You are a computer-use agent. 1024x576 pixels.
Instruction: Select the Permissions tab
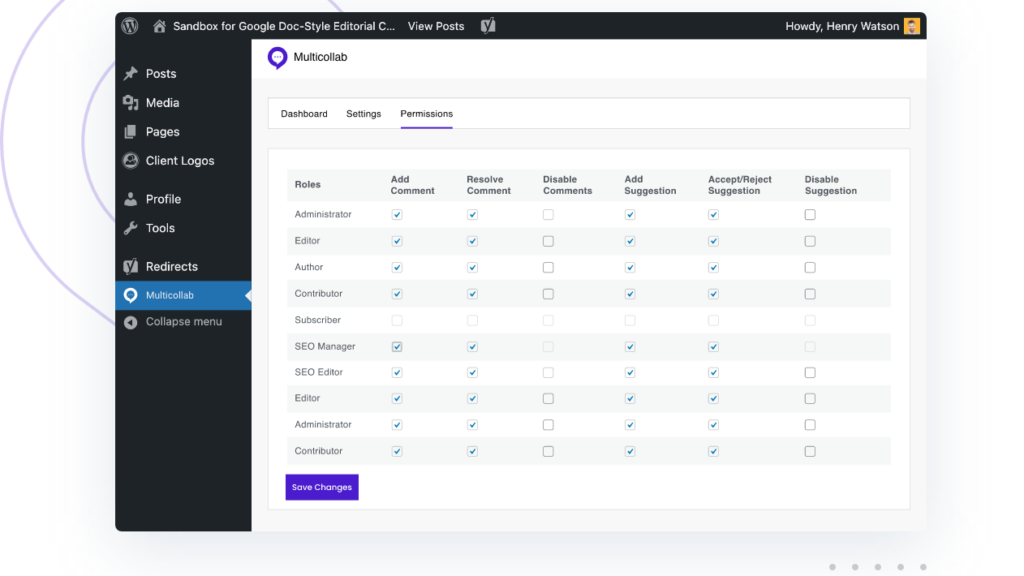point(426,114)
